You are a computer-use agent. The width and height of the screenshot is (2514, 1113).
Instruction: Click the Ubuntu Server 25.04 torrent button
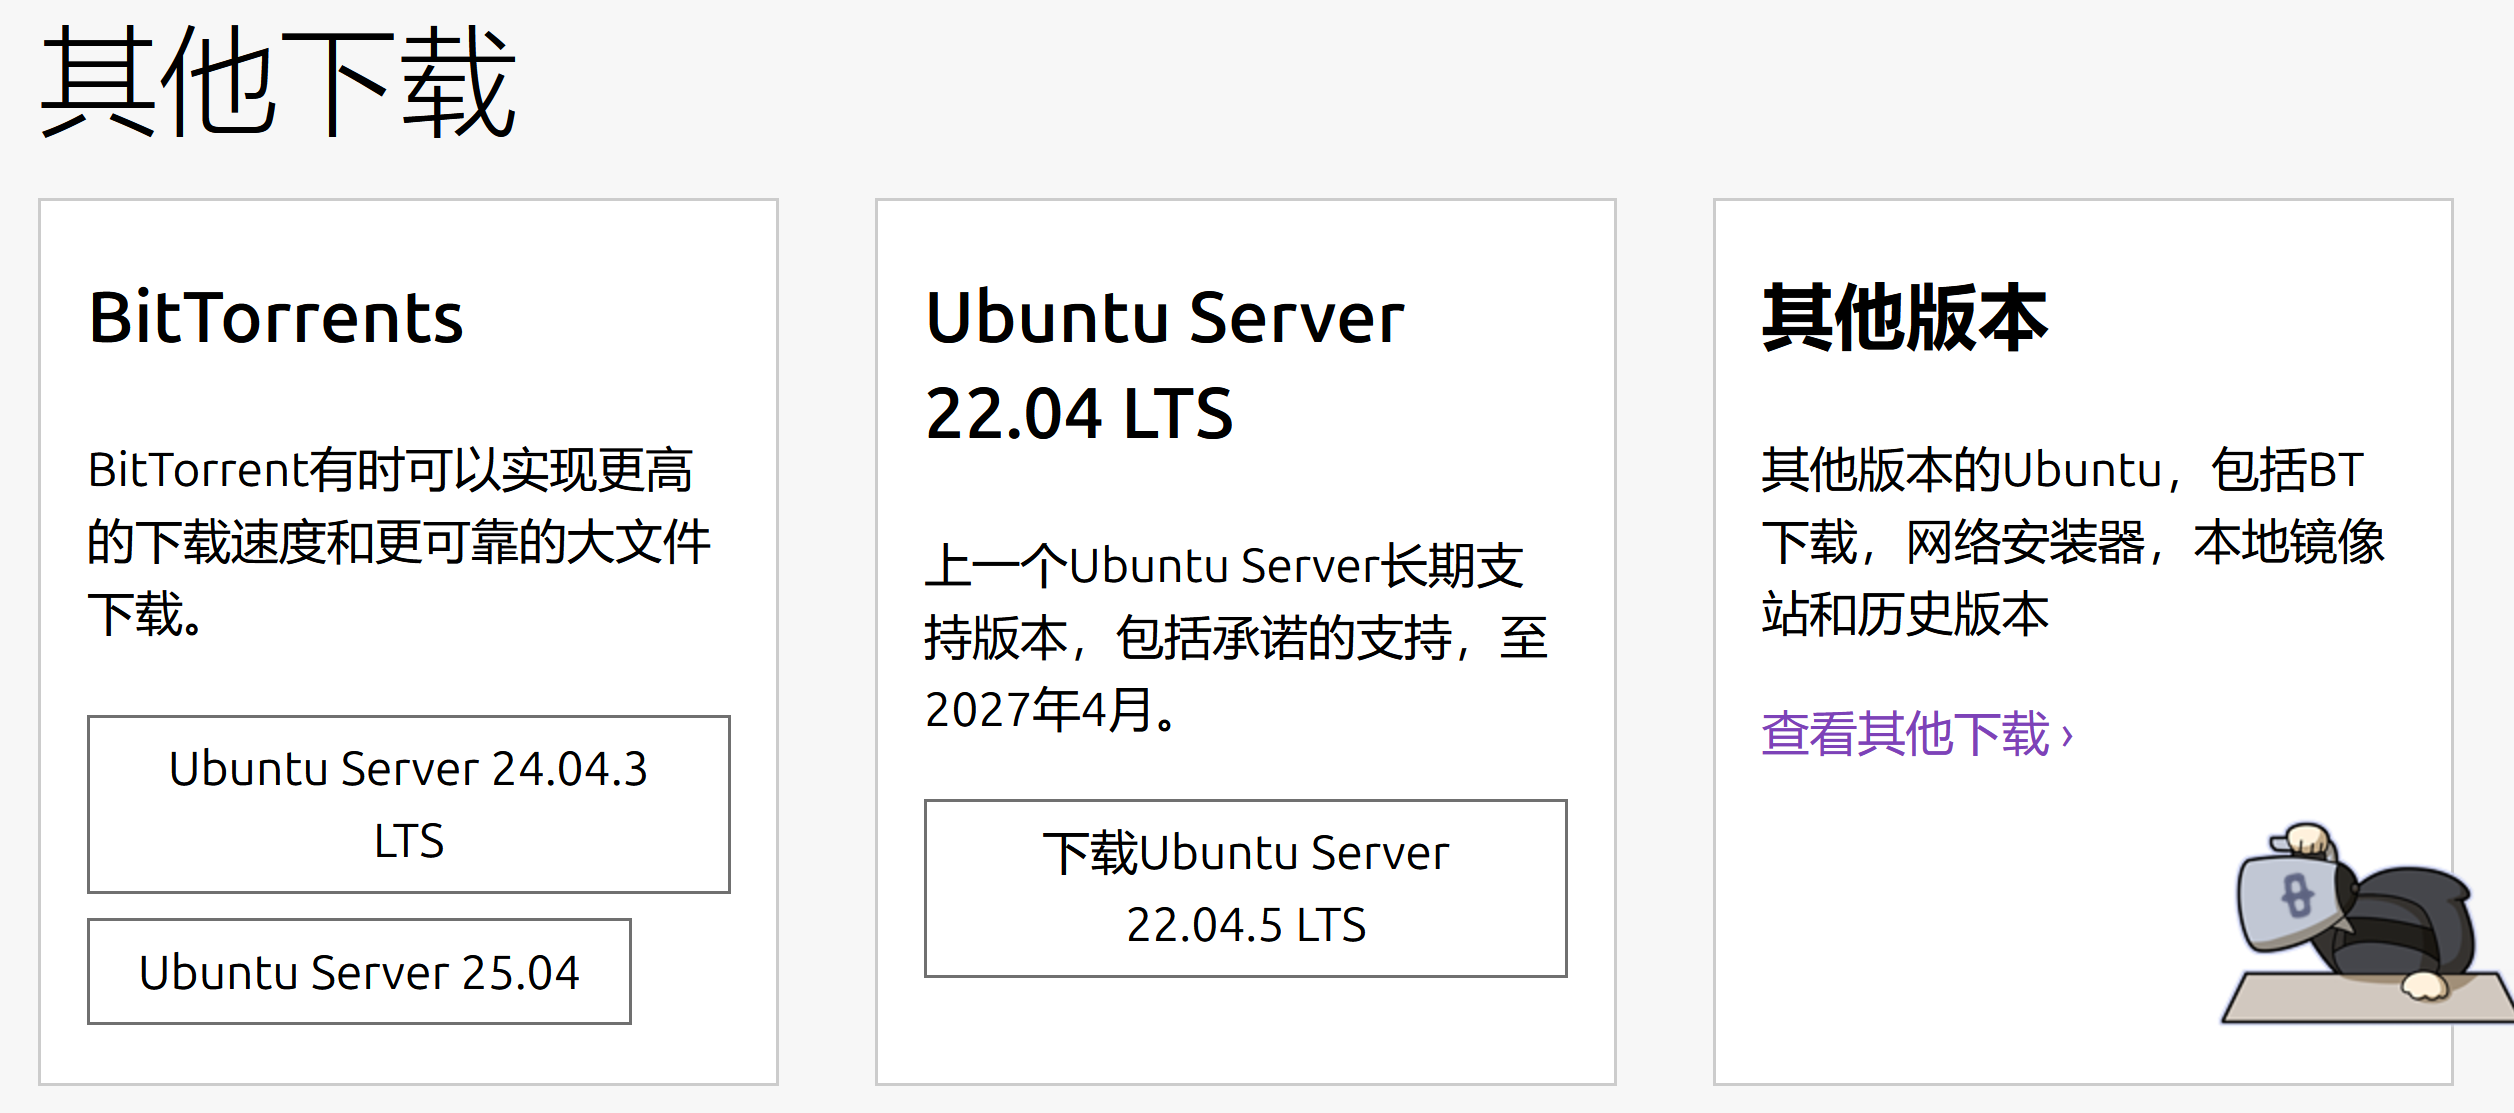[359, 971]
